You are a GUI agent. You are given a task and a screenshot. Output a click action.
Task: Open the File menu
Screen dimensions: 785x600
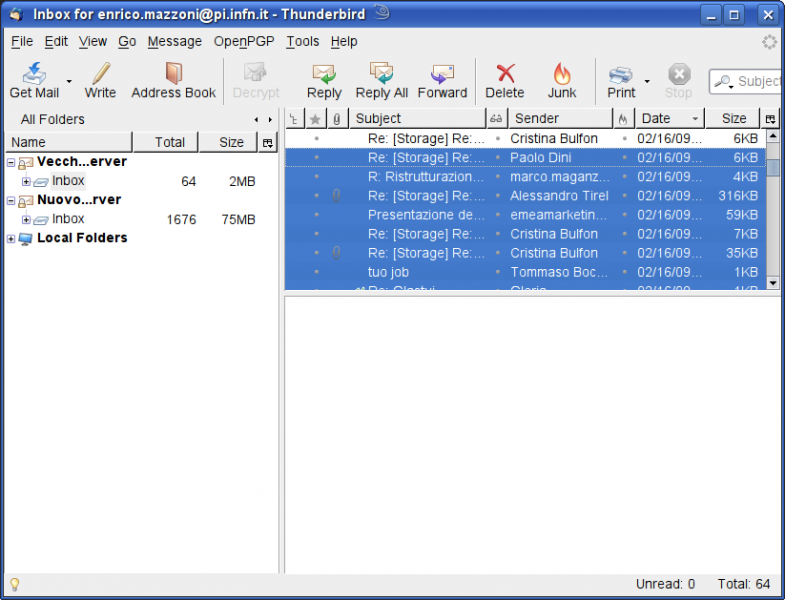coord(22,41)
